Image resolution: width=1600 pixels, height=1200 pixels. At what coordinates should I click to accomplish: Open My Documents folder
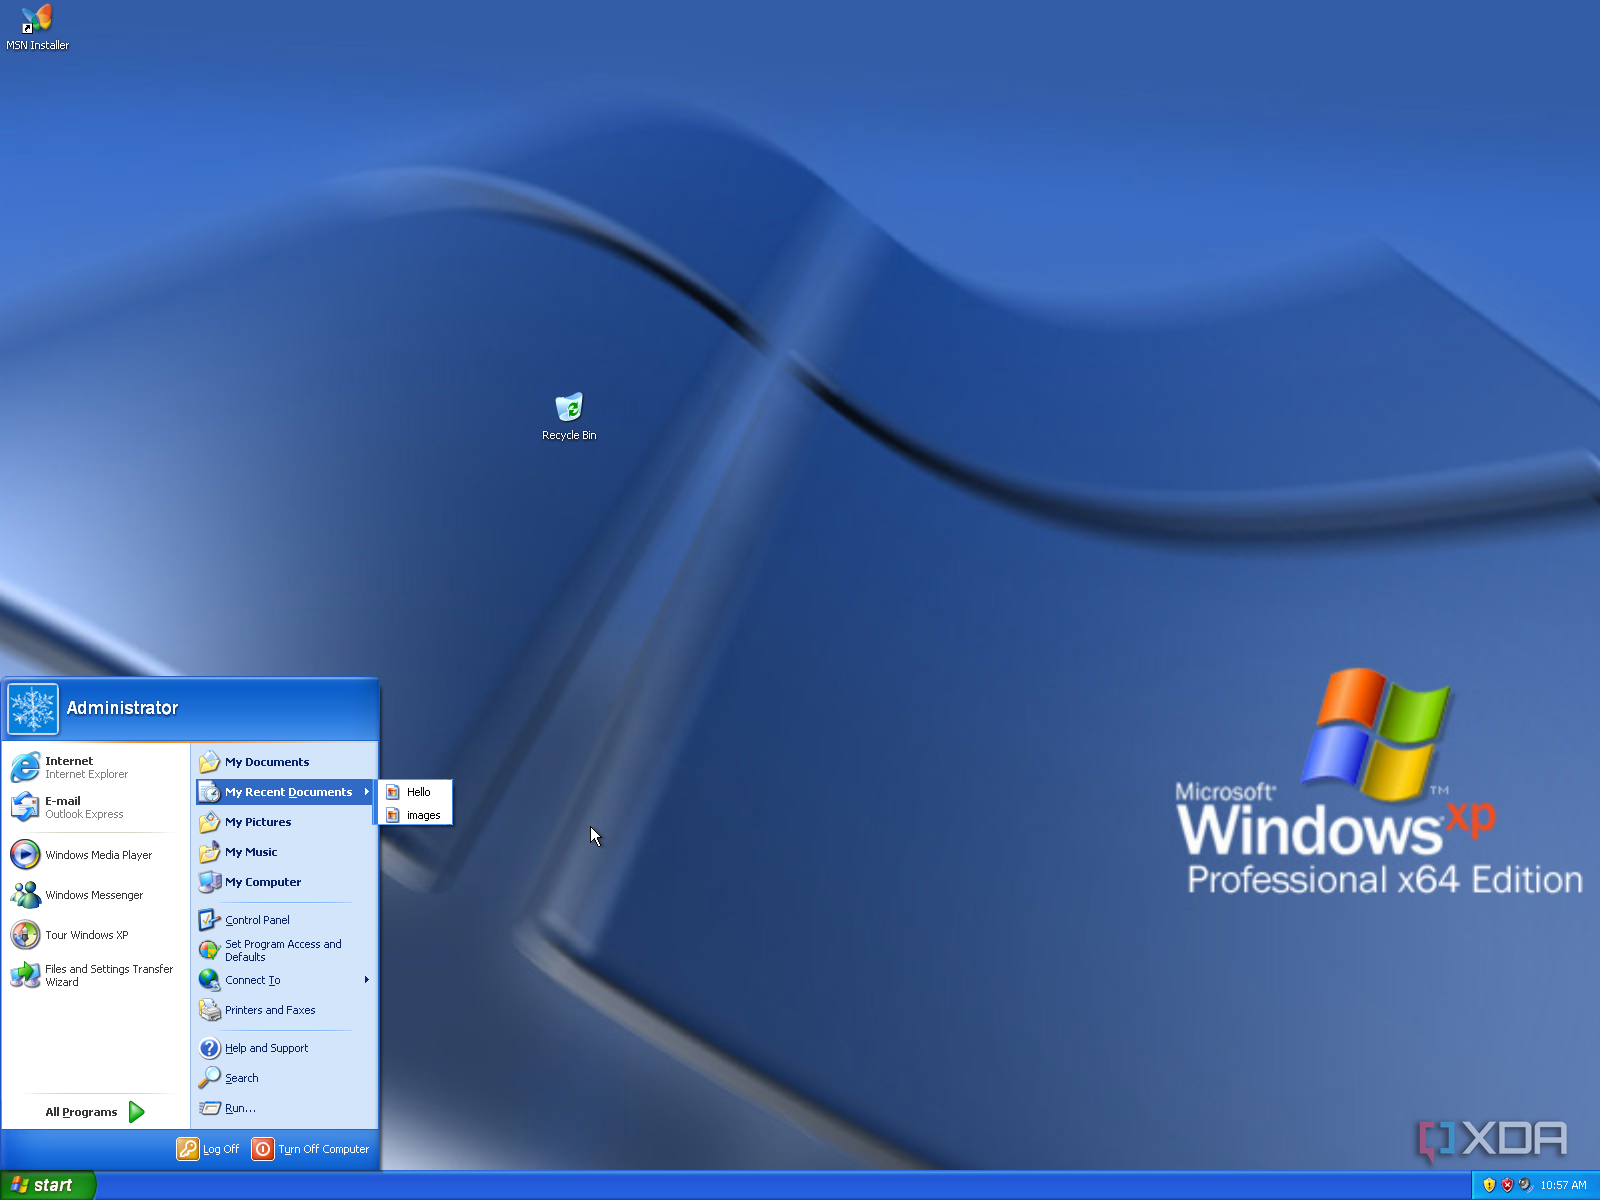click(286, 762)
